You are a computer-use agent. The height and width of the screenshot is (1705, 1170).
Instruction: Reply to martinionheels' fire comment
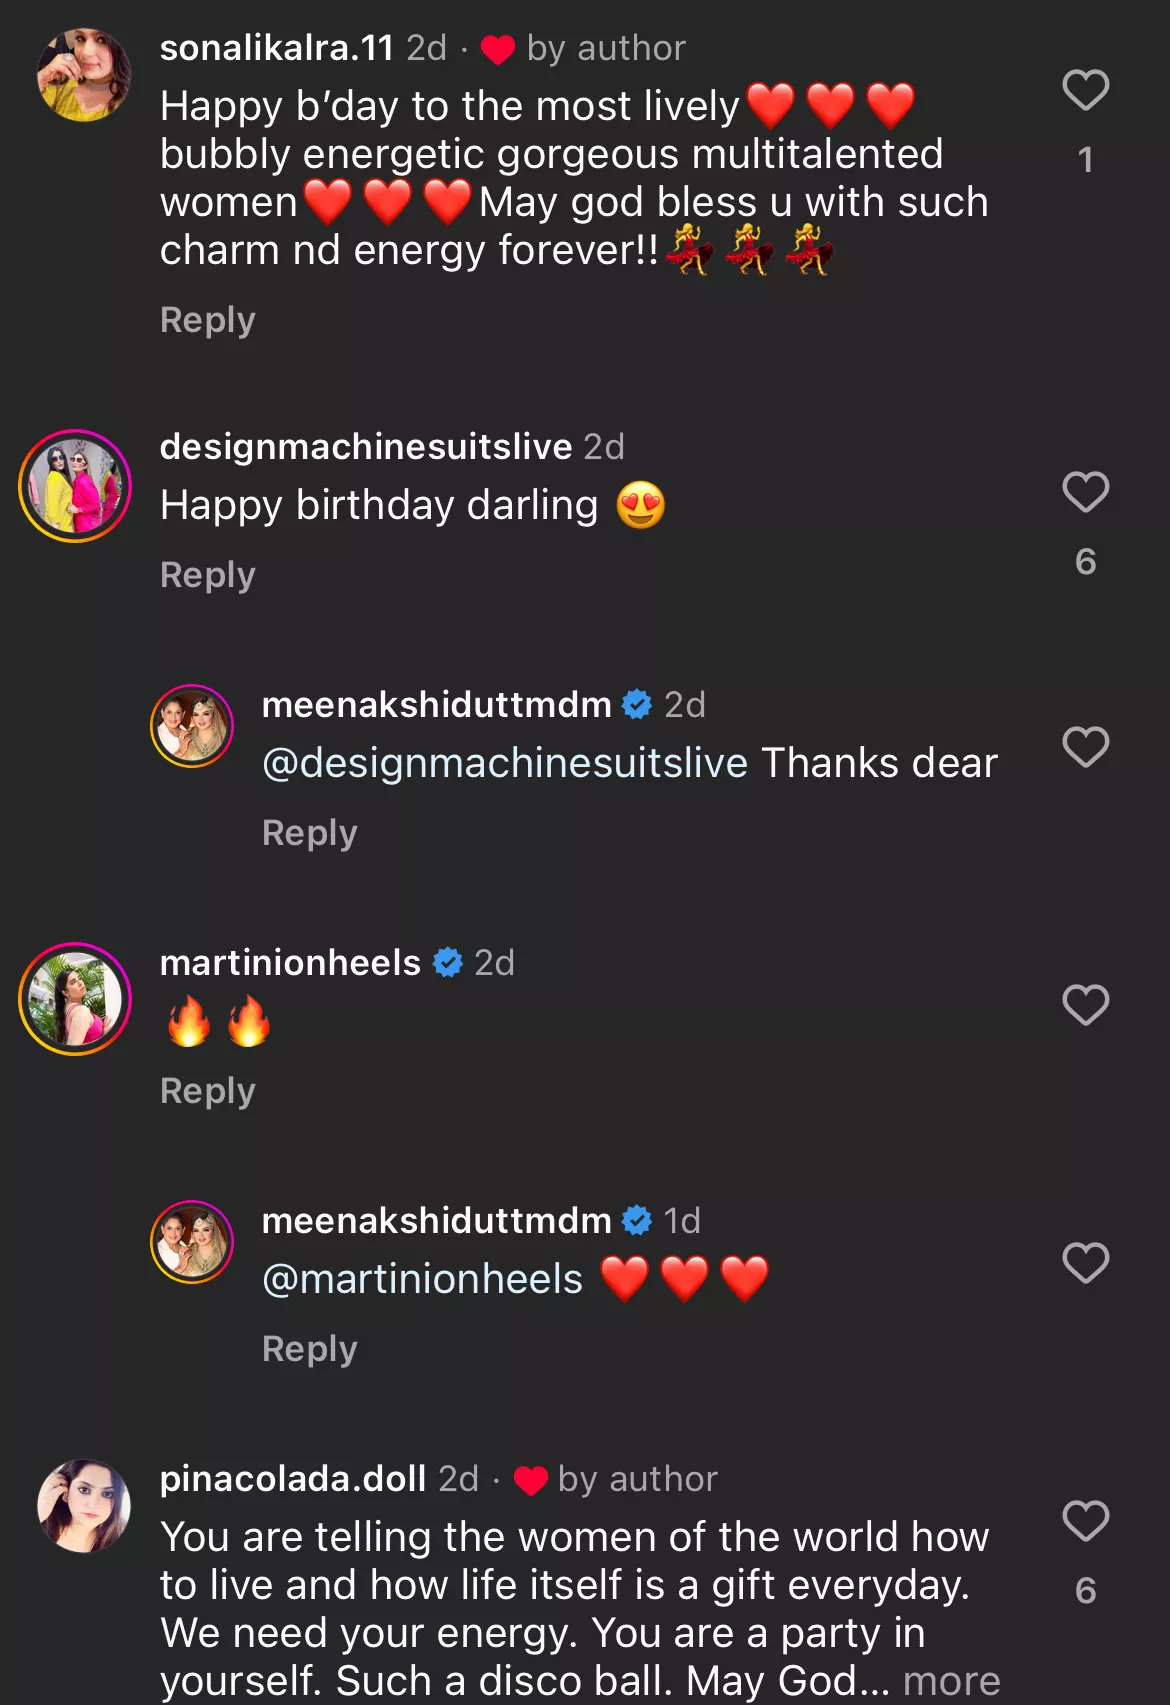pyautogui.click(x=208, y=1091)
